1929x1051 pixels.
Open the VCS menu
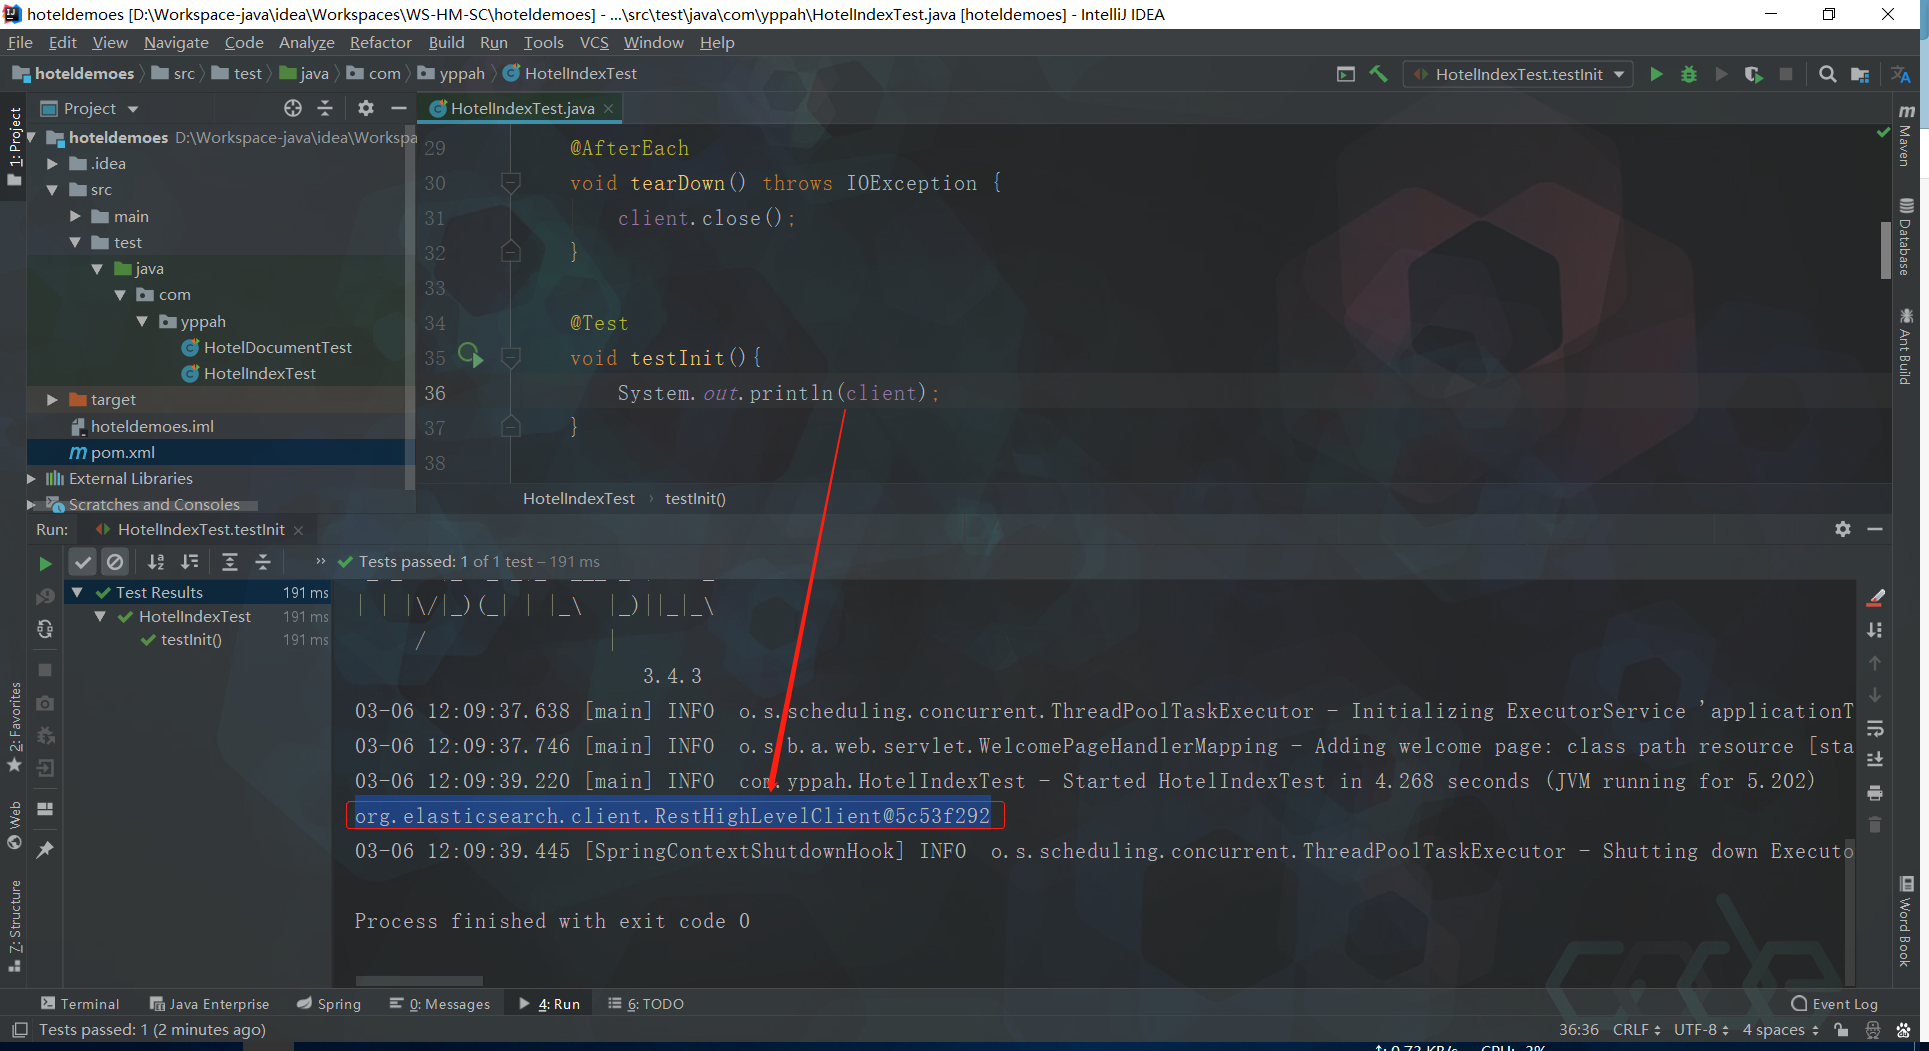tap(594, 42)
